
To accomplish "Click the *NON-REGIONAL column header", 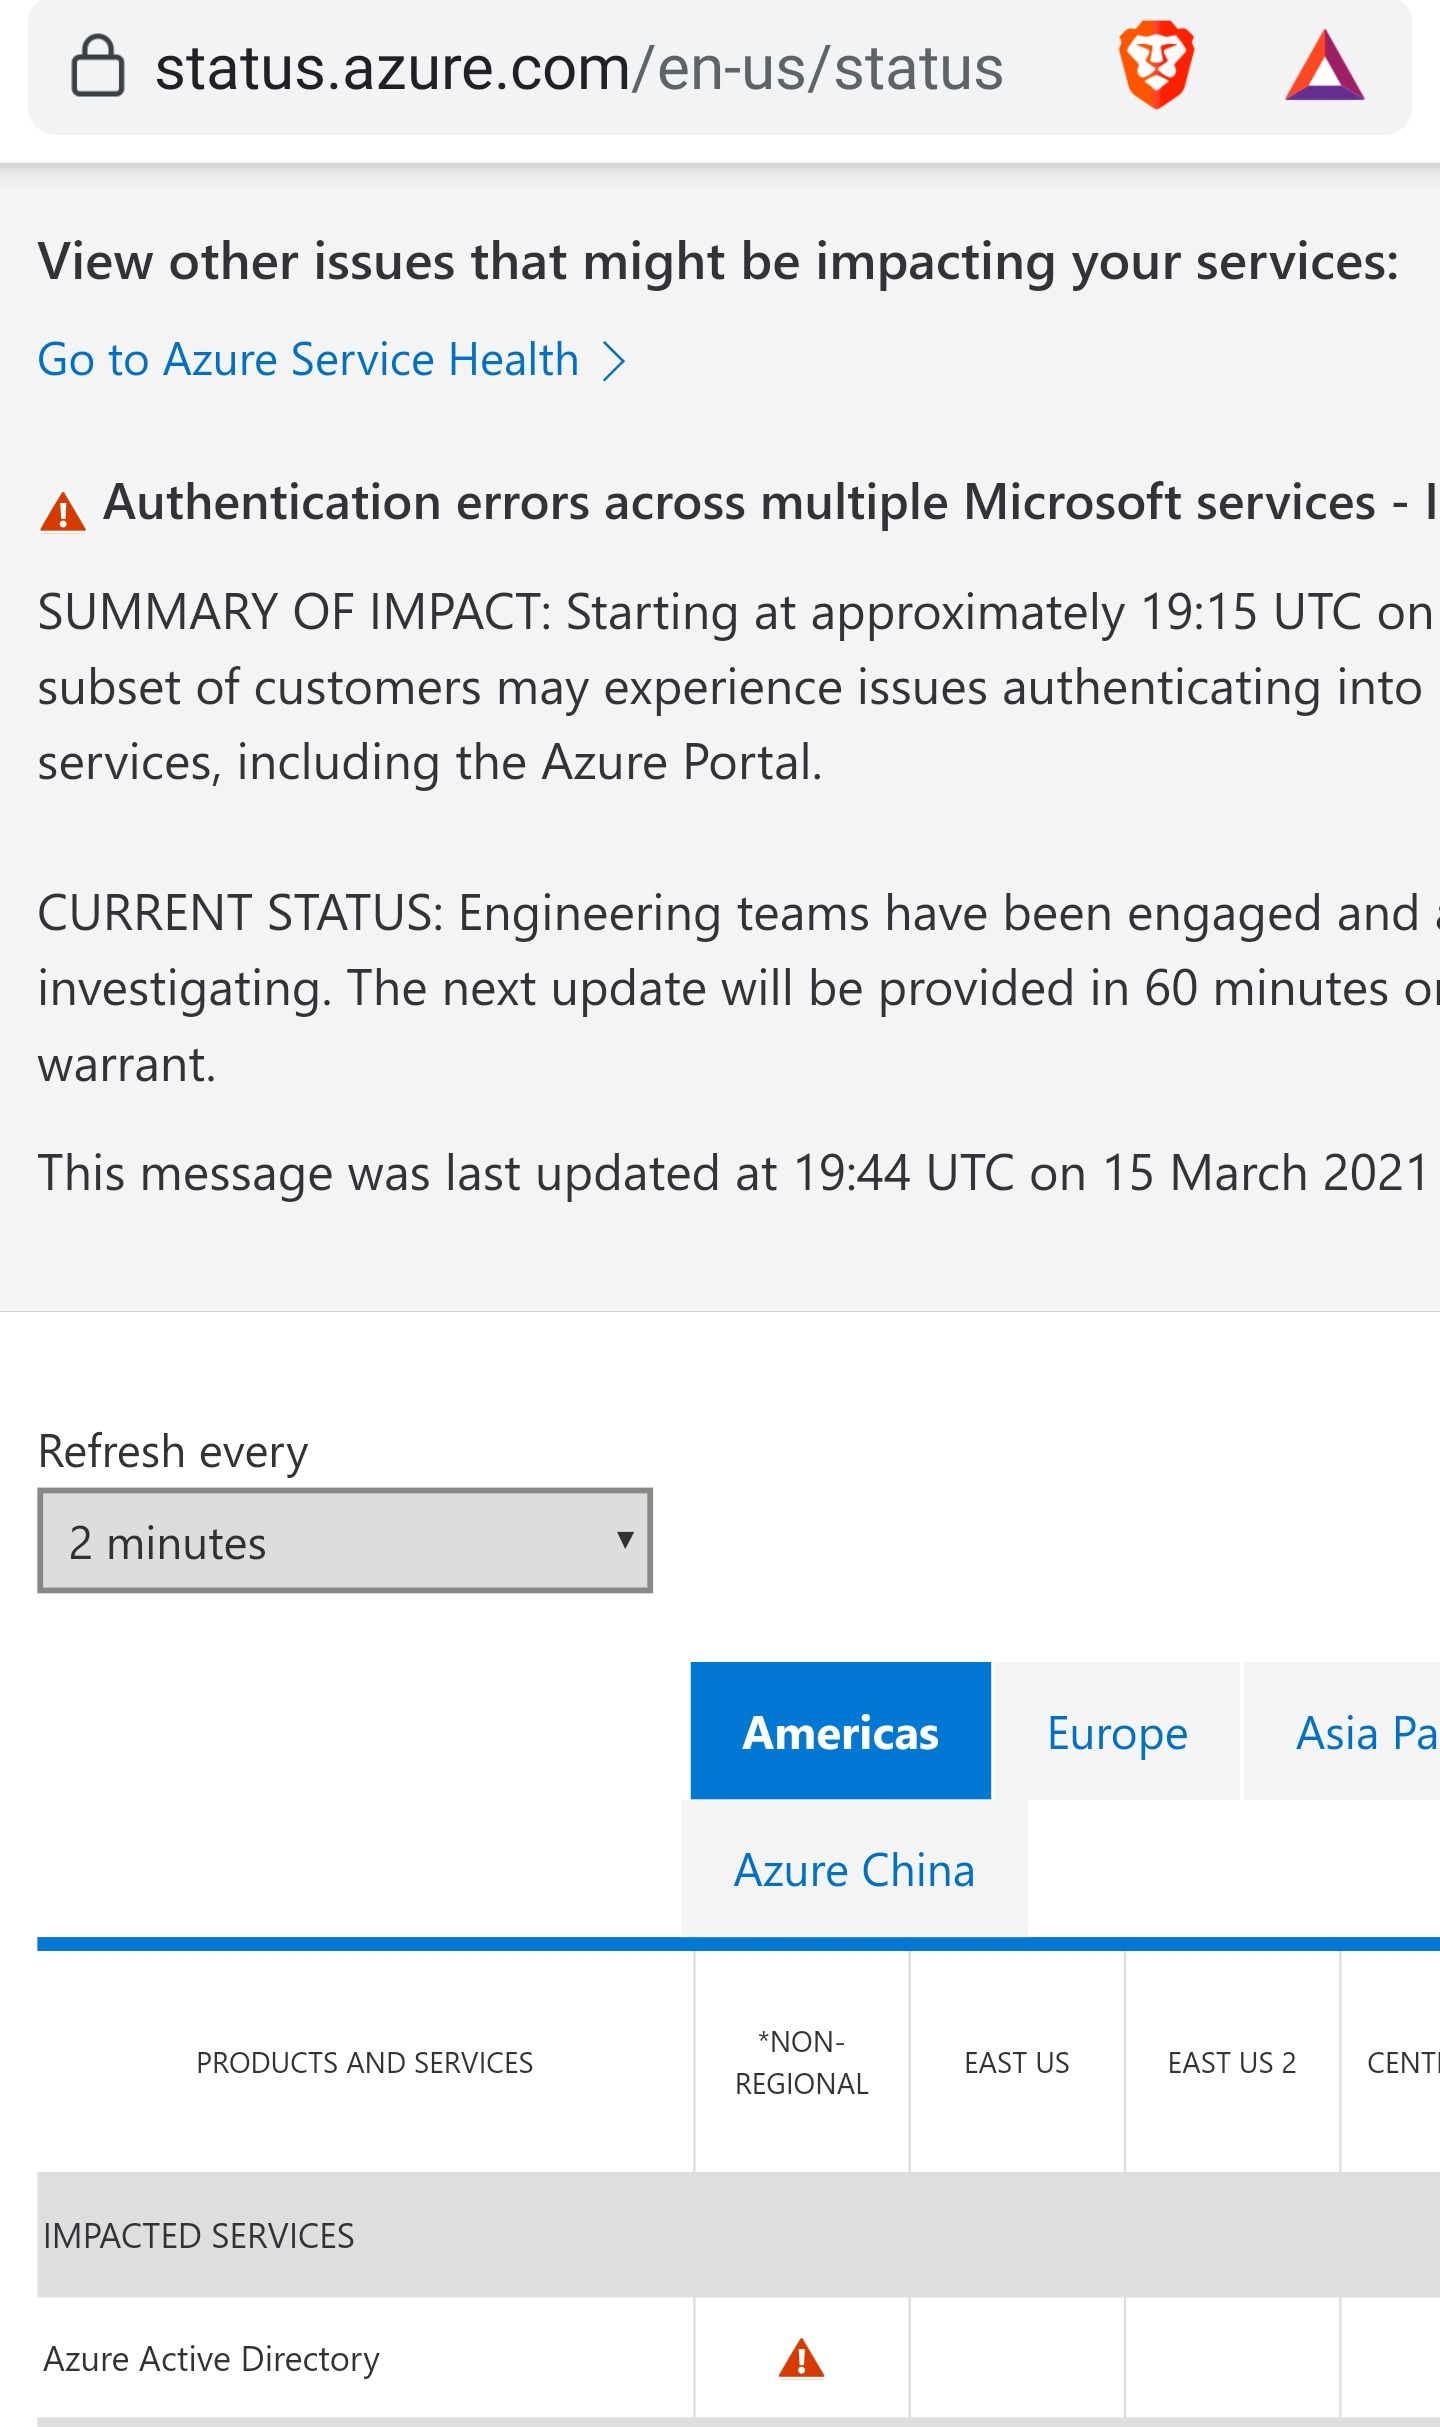I will click(802, 2062).
